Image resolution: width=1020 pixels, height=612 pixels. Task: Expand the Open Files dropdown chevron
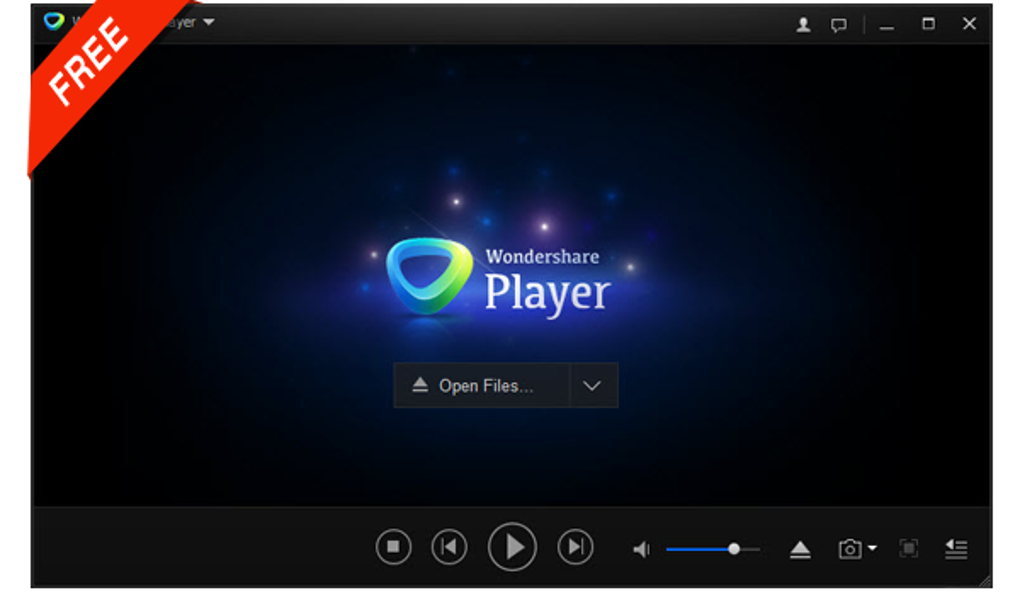click(592, 386)
